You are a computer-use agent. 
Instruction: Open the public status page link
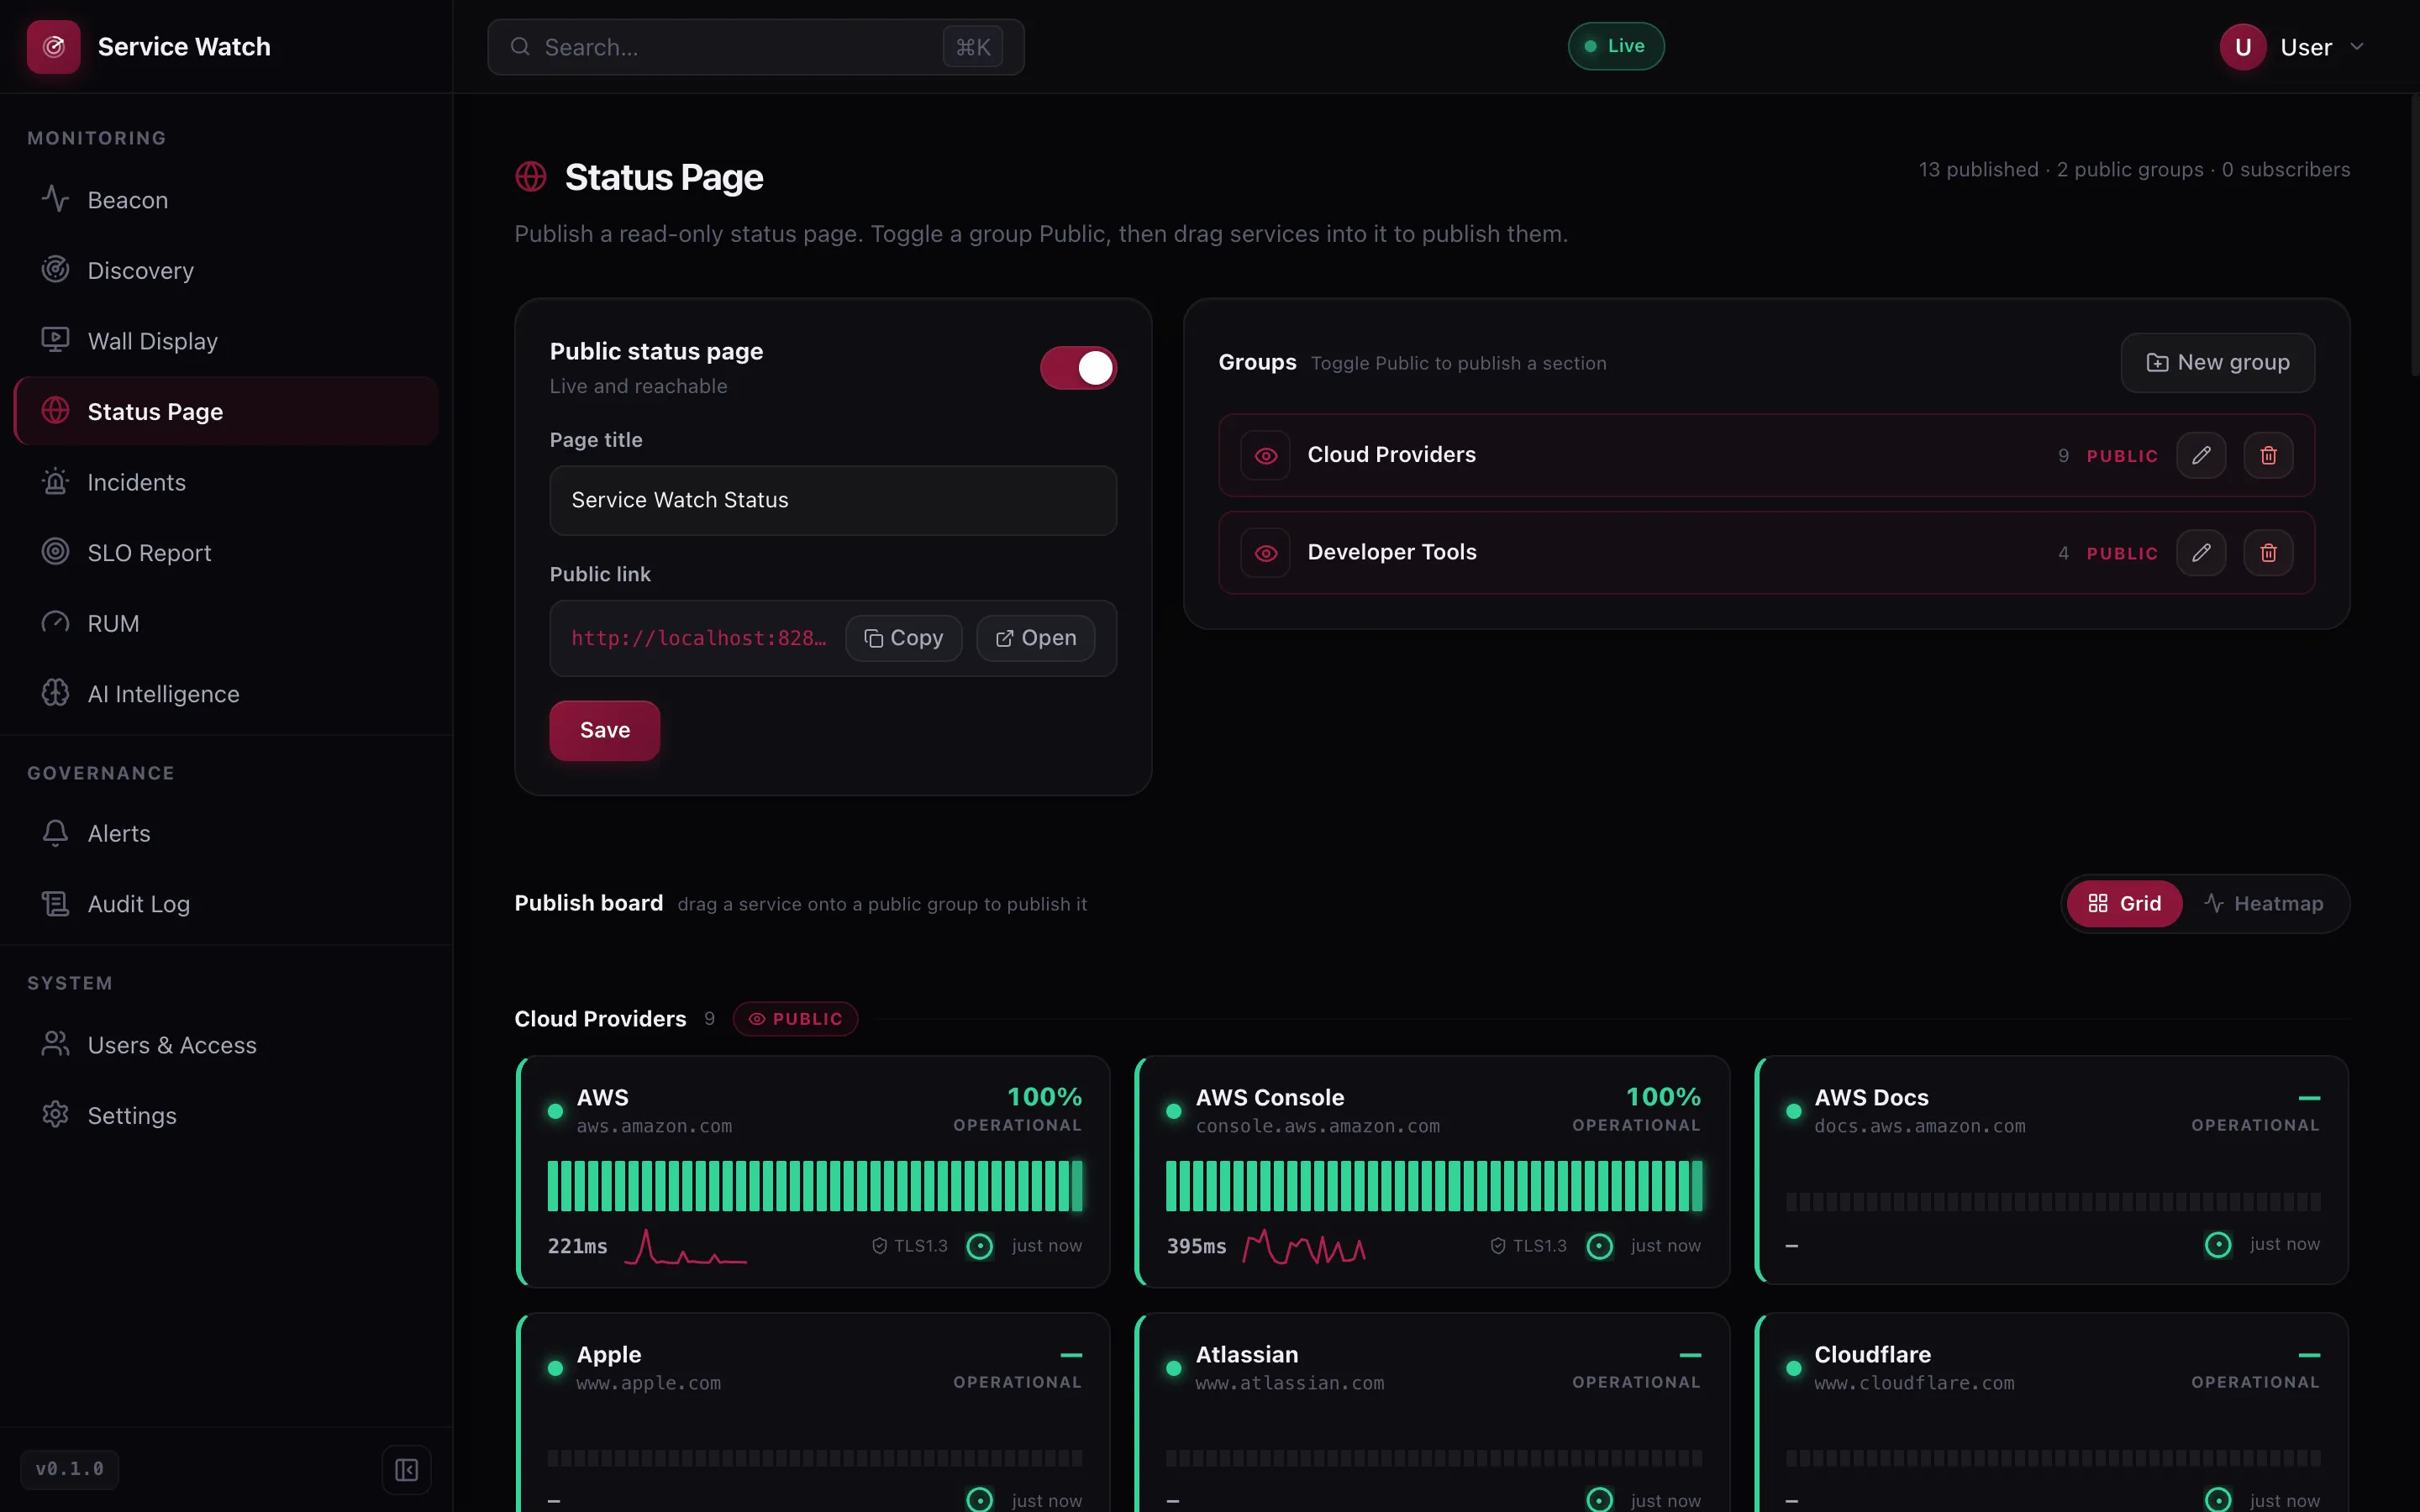1035,638
